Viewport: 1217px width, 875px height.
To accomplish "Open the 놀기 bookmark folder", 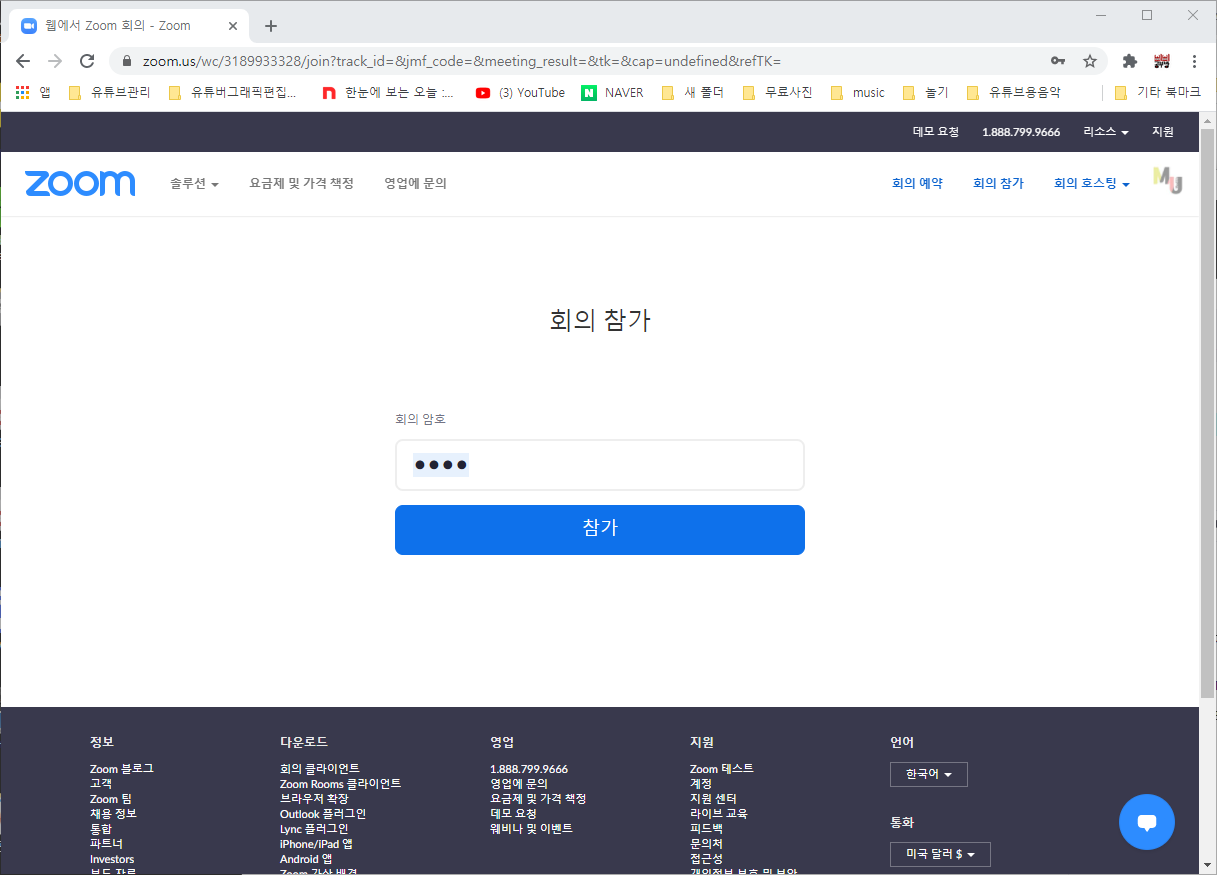I will pyautogui.click(x=924, y=93).
